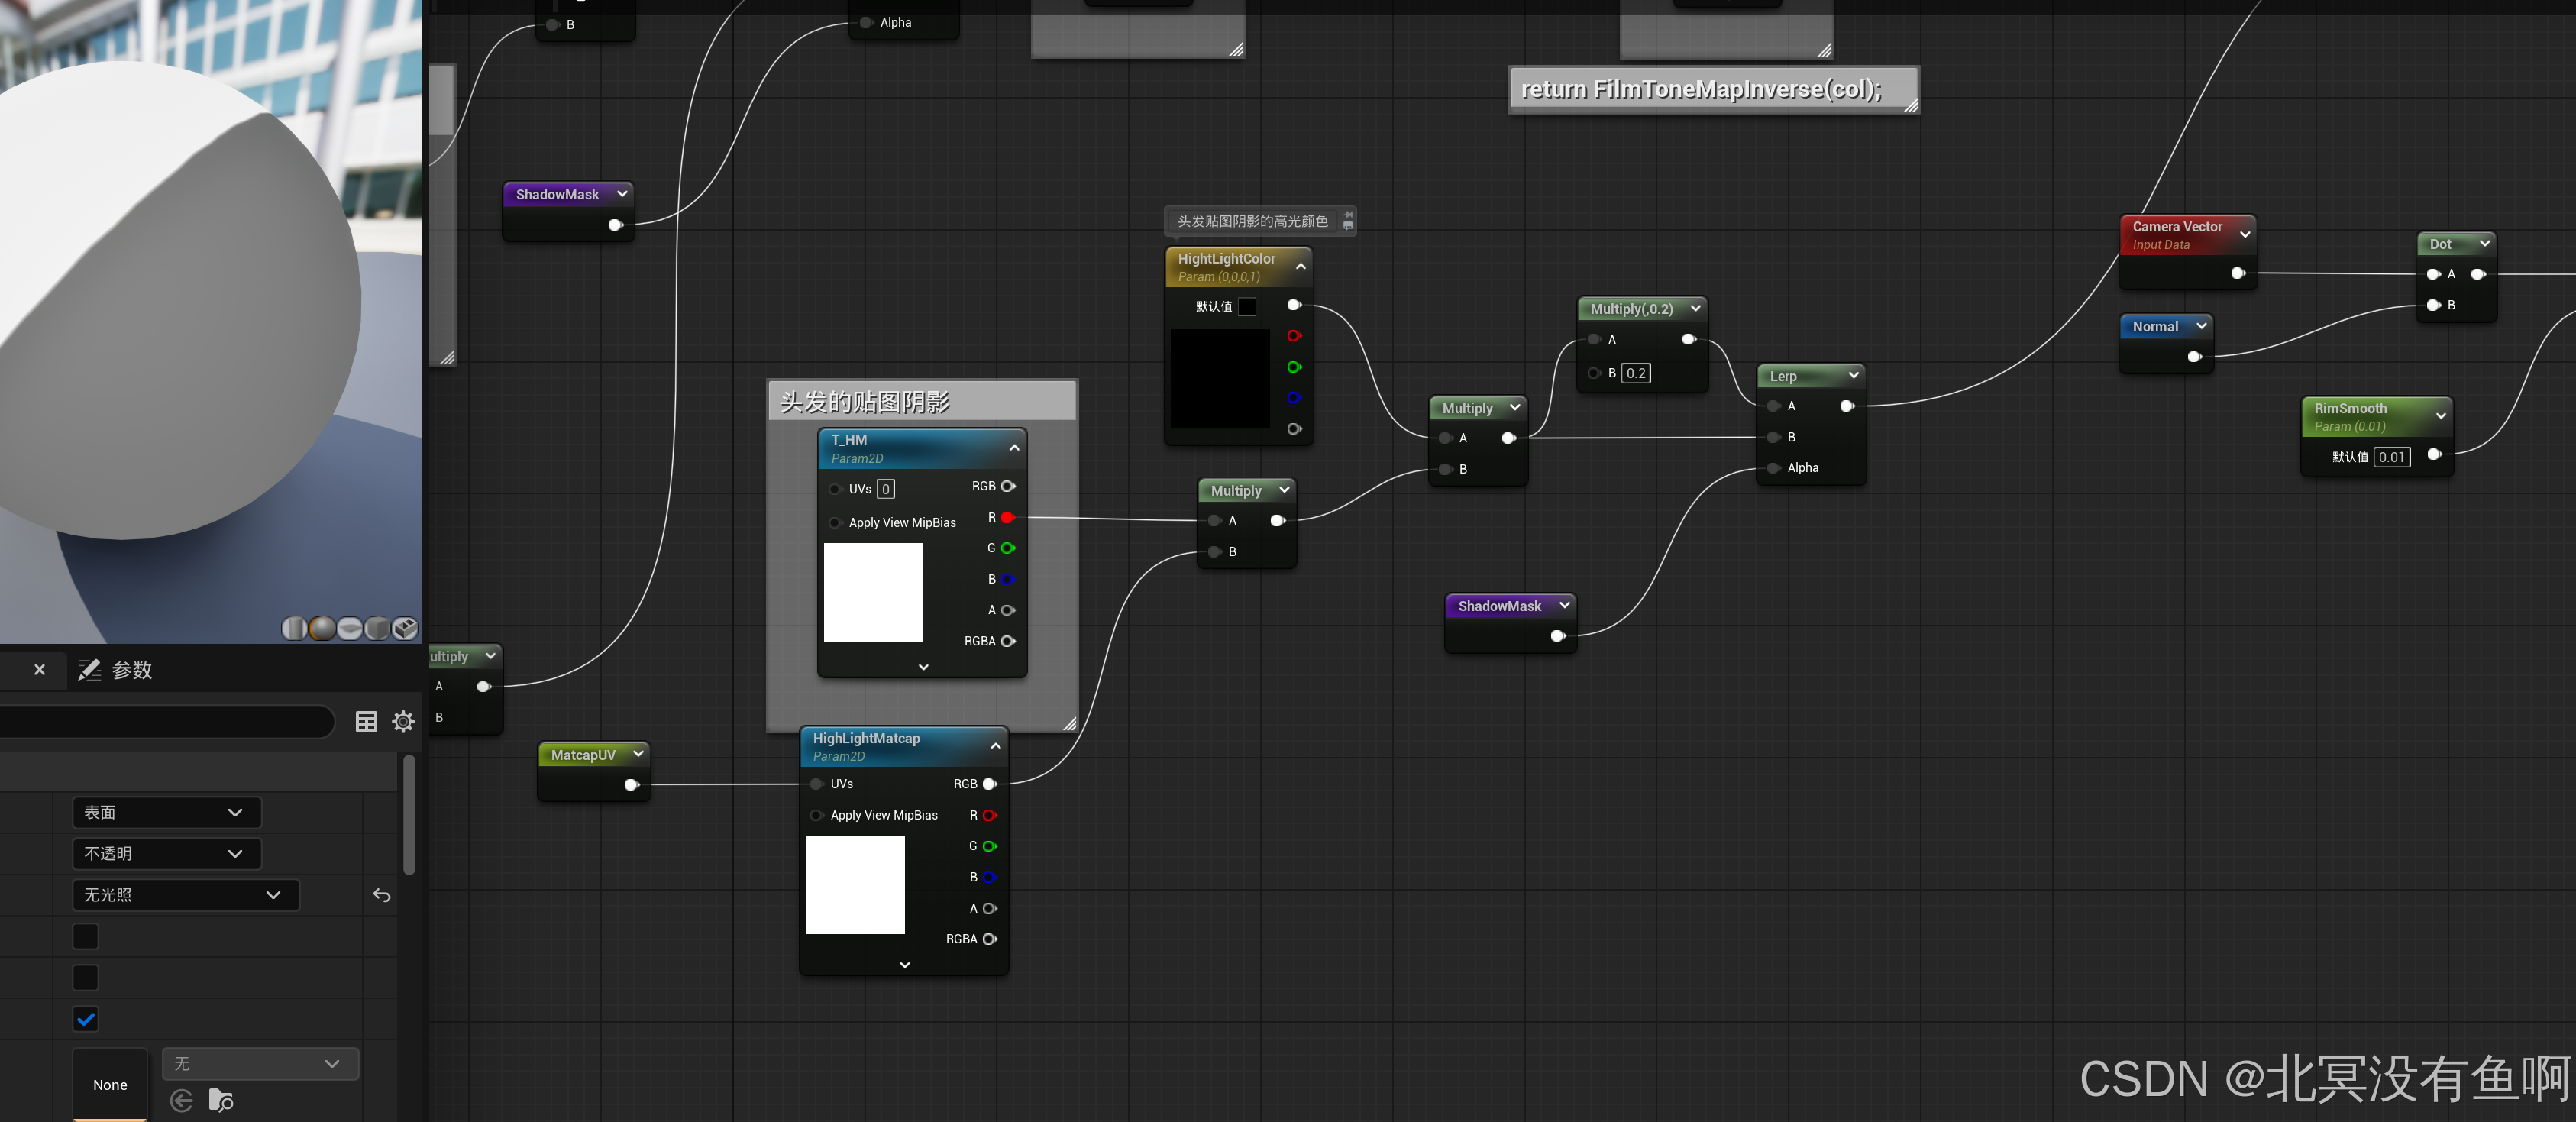2576x1122 pixels.
Task: Enable the first unchecked checkbox
Action: (86, 936)
